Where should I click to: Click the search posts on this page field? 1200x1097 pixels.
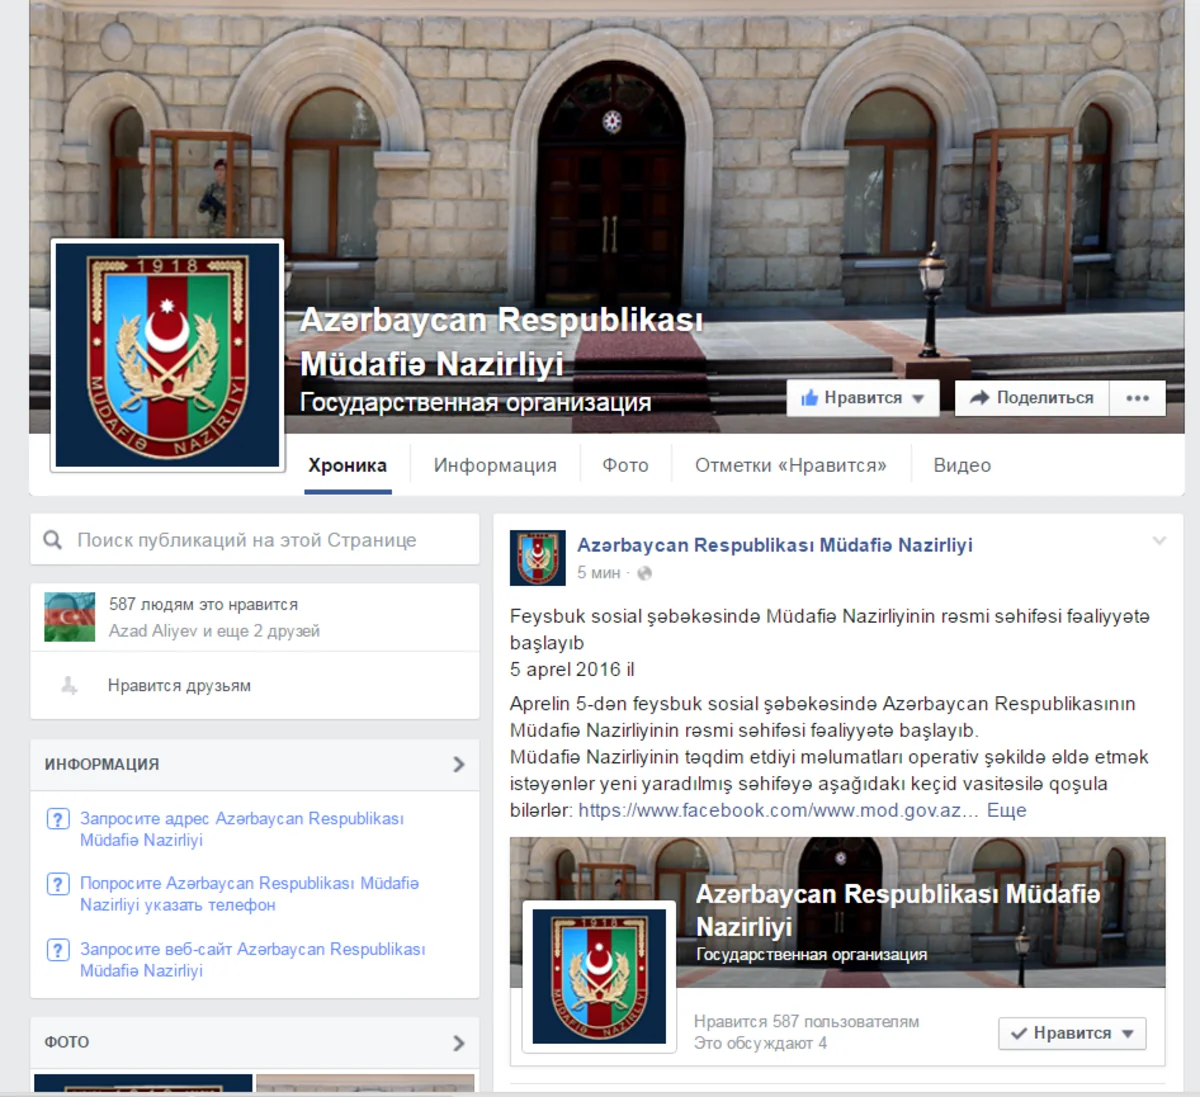[x=255, y=540]
